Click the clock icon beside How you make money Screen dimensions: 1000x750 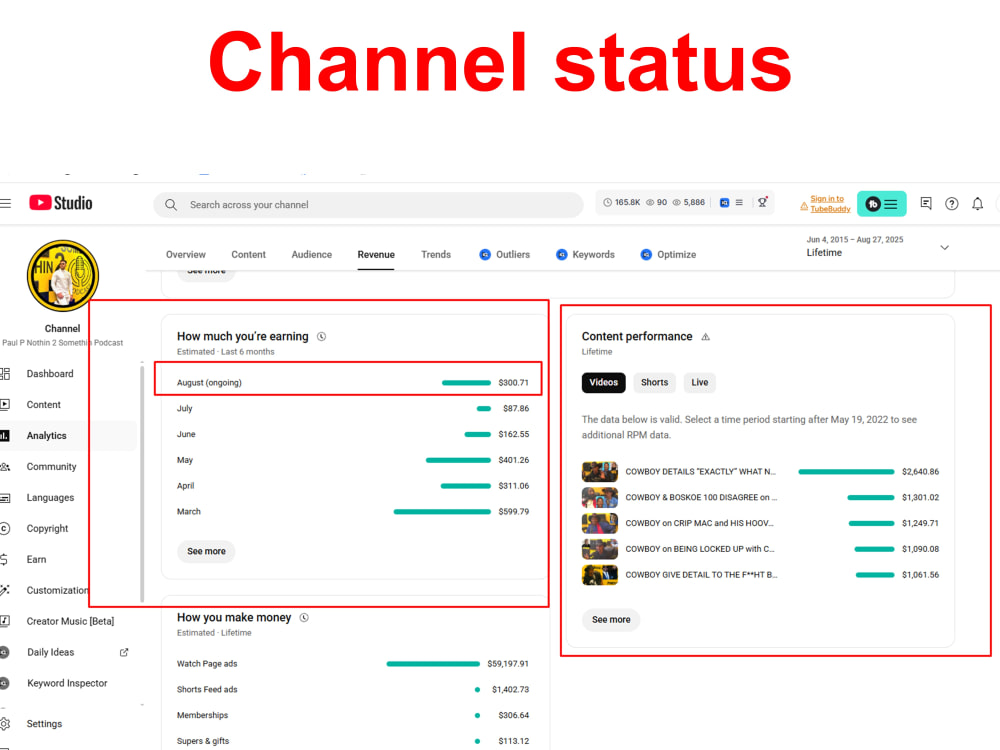[x=304, y=618]
